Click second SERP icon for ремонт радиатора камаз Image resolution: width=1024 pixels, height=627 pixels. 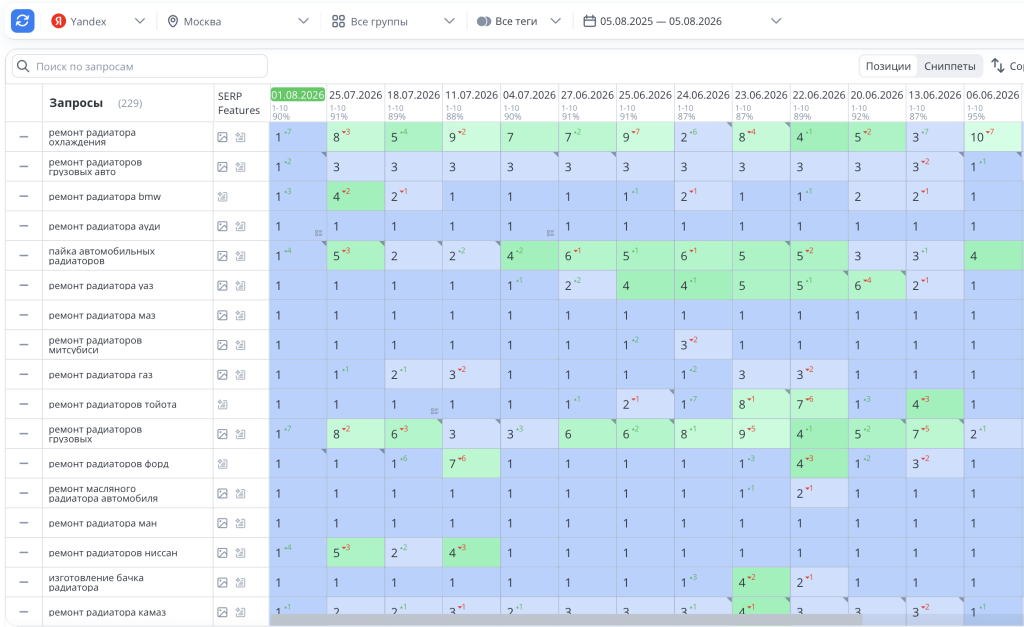click(240, 613)
